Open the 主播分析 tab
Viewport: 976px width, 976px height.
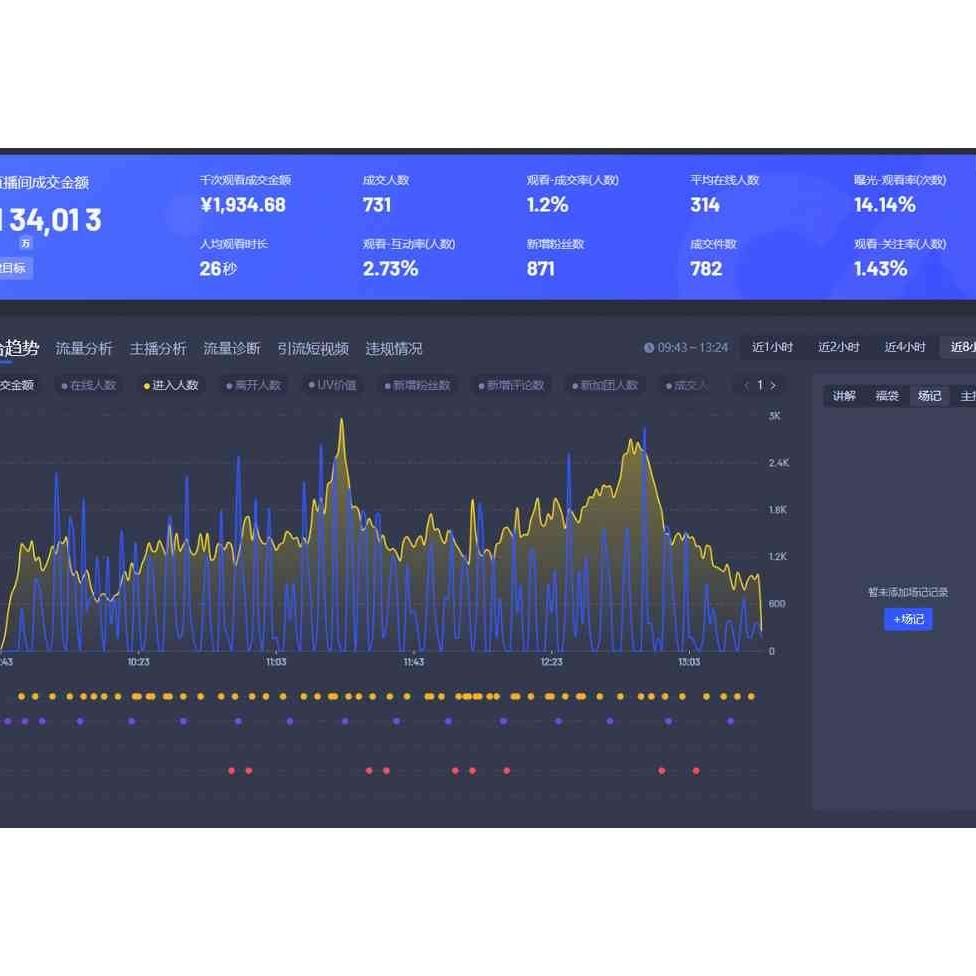pos(158,348)
